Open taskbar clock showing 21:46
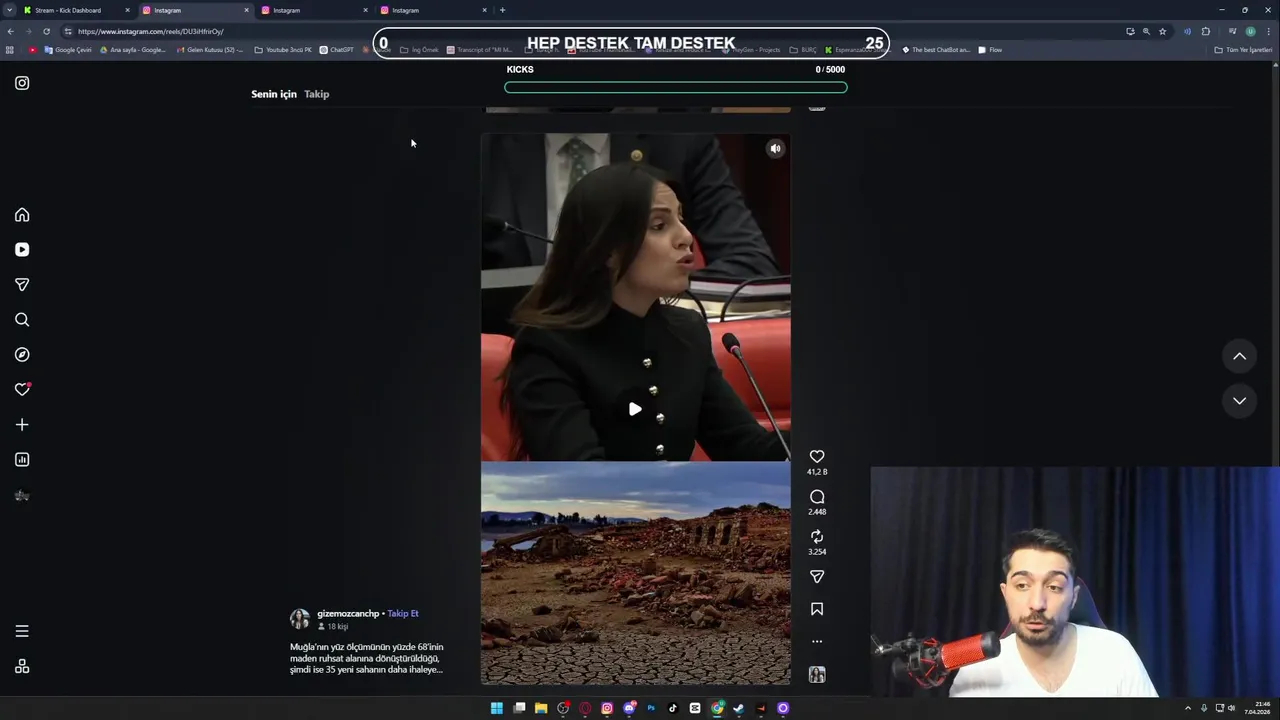The height and width of the screenshot is (720, 1280). [x=1258, y=708]
